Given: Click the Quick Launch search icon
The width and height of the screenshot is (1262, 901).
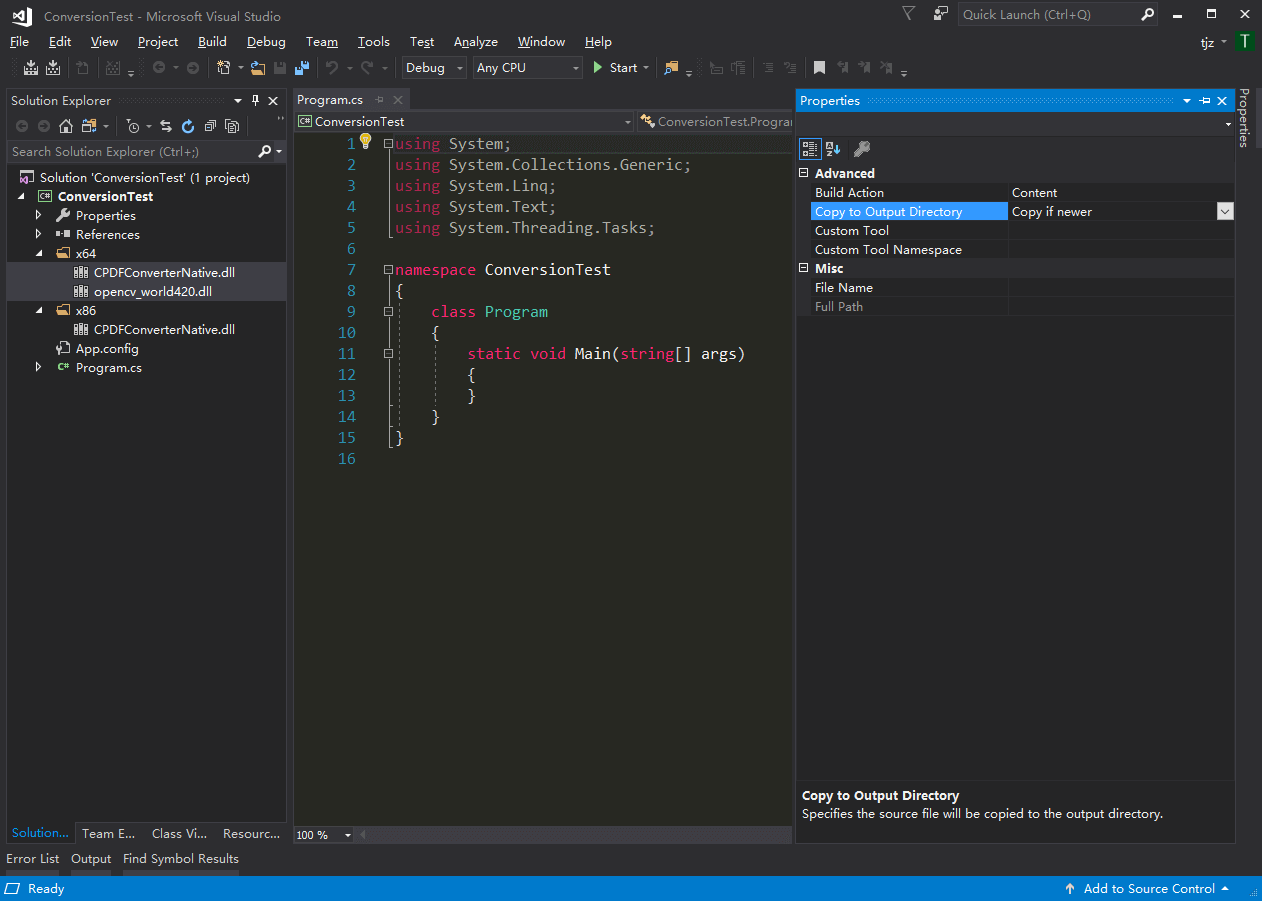Looking at the screenshot, I should tap(1147, 14).
